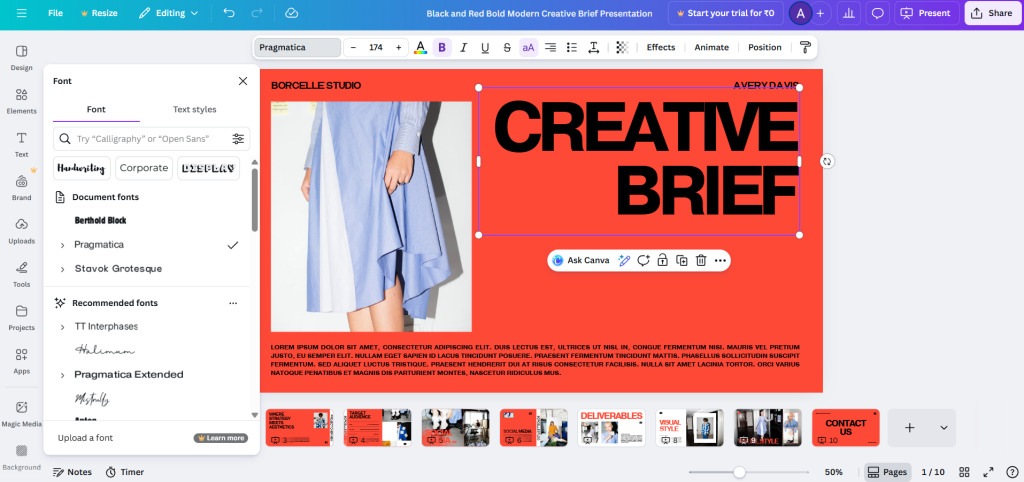The height and width of the screenshot is (482, 1024).
Task: Expand the TT Interphases font styles
Action: [63, 327]
